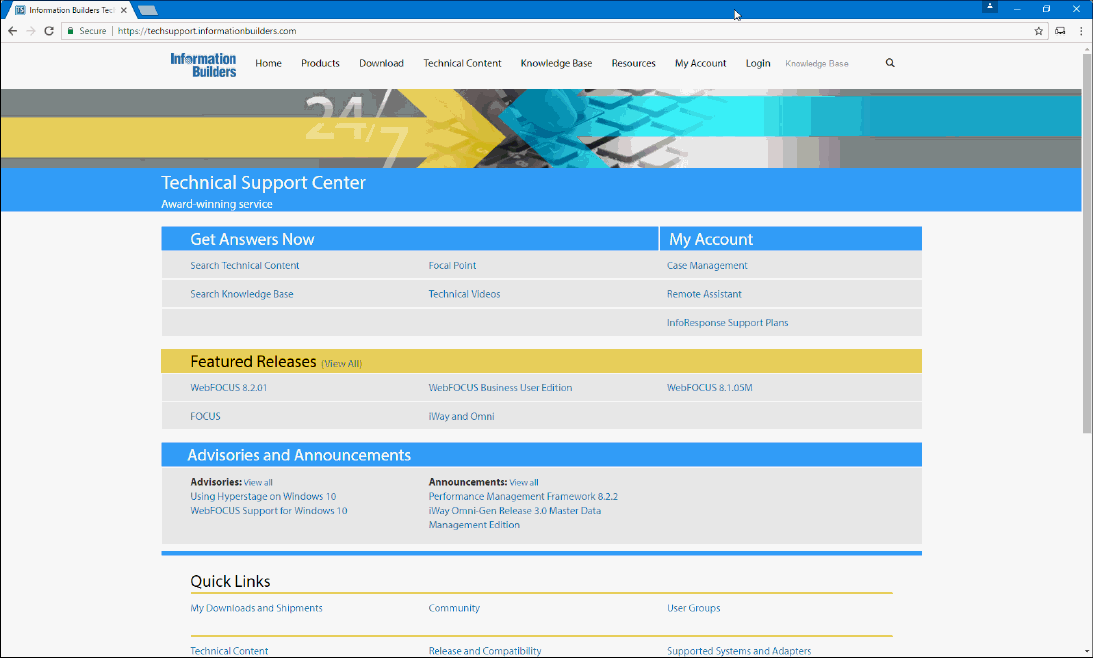Bookmark page with the star icon
Screen dimensions: 1093x658
pyautogui.click(x=1039, y=31)
